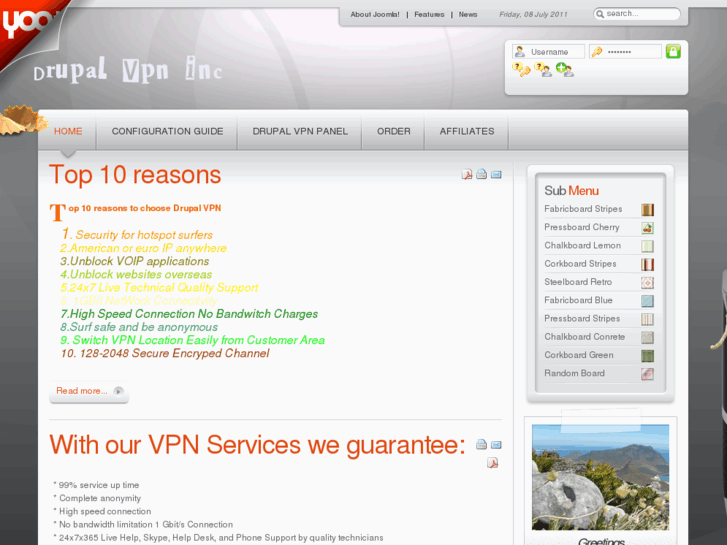This screenshot has height=545, width=727.
Task: Click text 'Security for hotspot surfers'
Action: [144, 235]
